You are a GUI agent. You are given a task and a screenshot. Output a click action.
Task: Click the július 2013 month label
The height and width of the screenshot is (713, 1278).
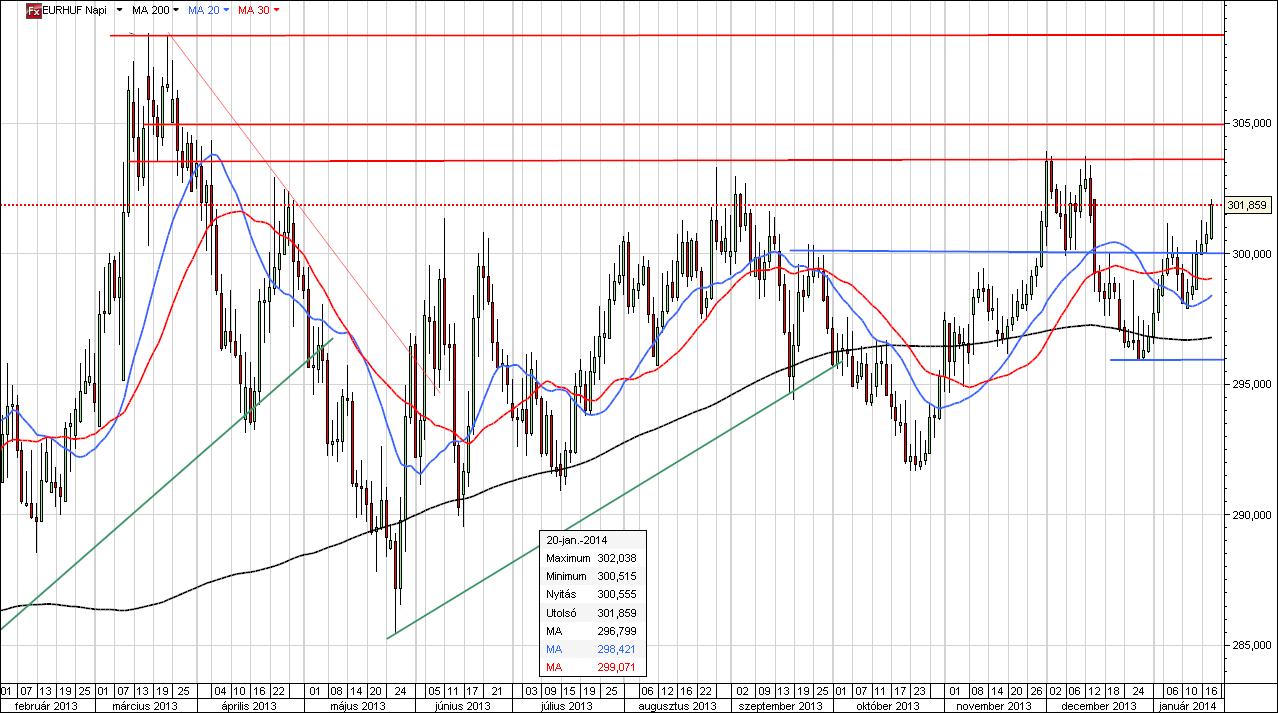568,705
